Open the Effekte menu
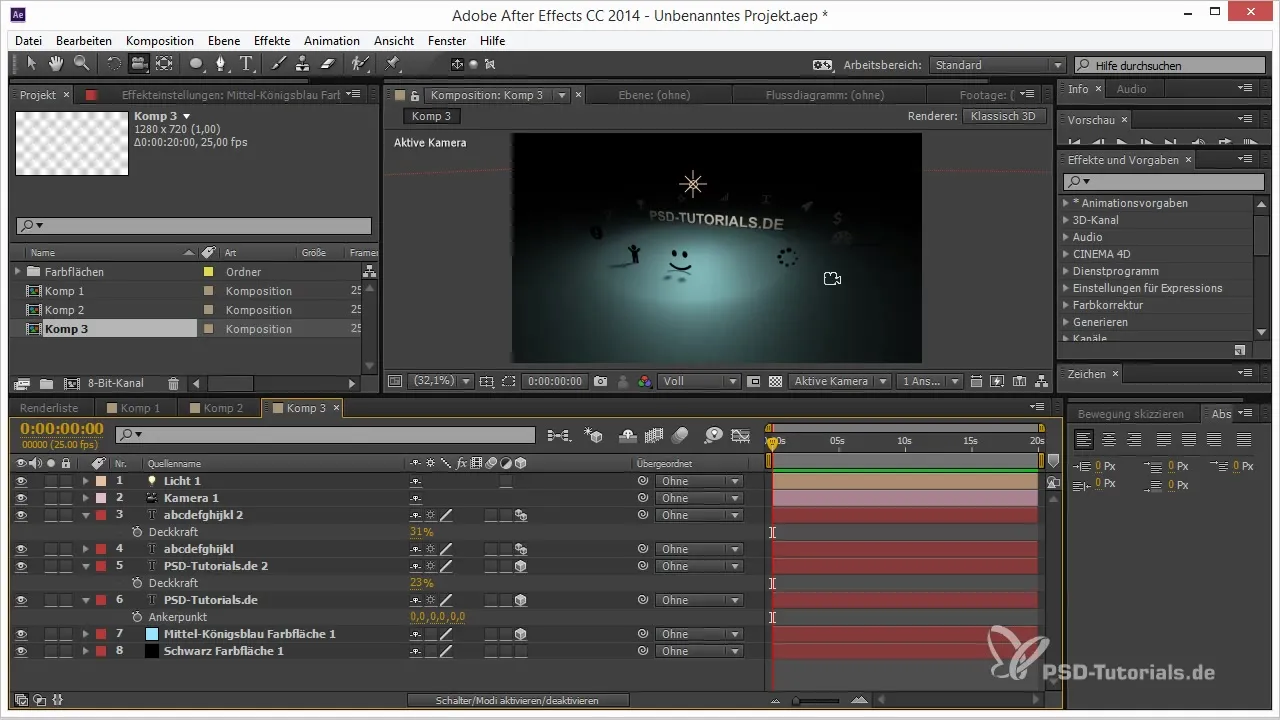 272,41
